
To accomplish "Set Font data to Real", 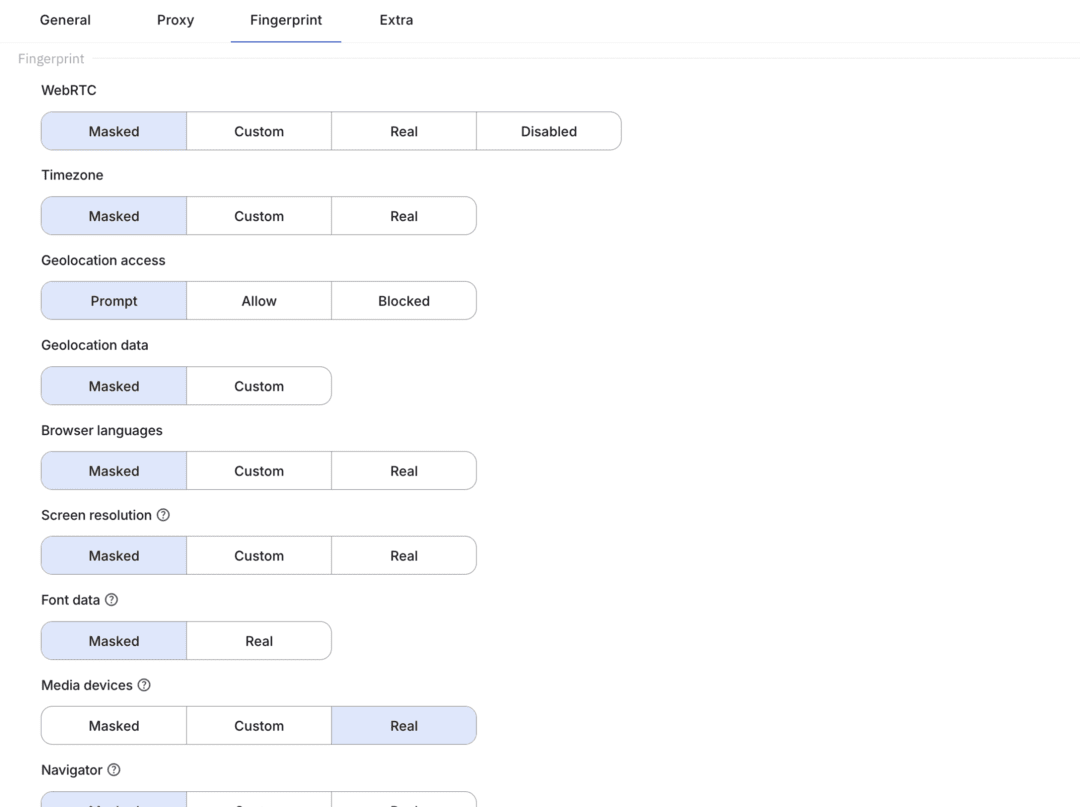I will tap(259, 641).
